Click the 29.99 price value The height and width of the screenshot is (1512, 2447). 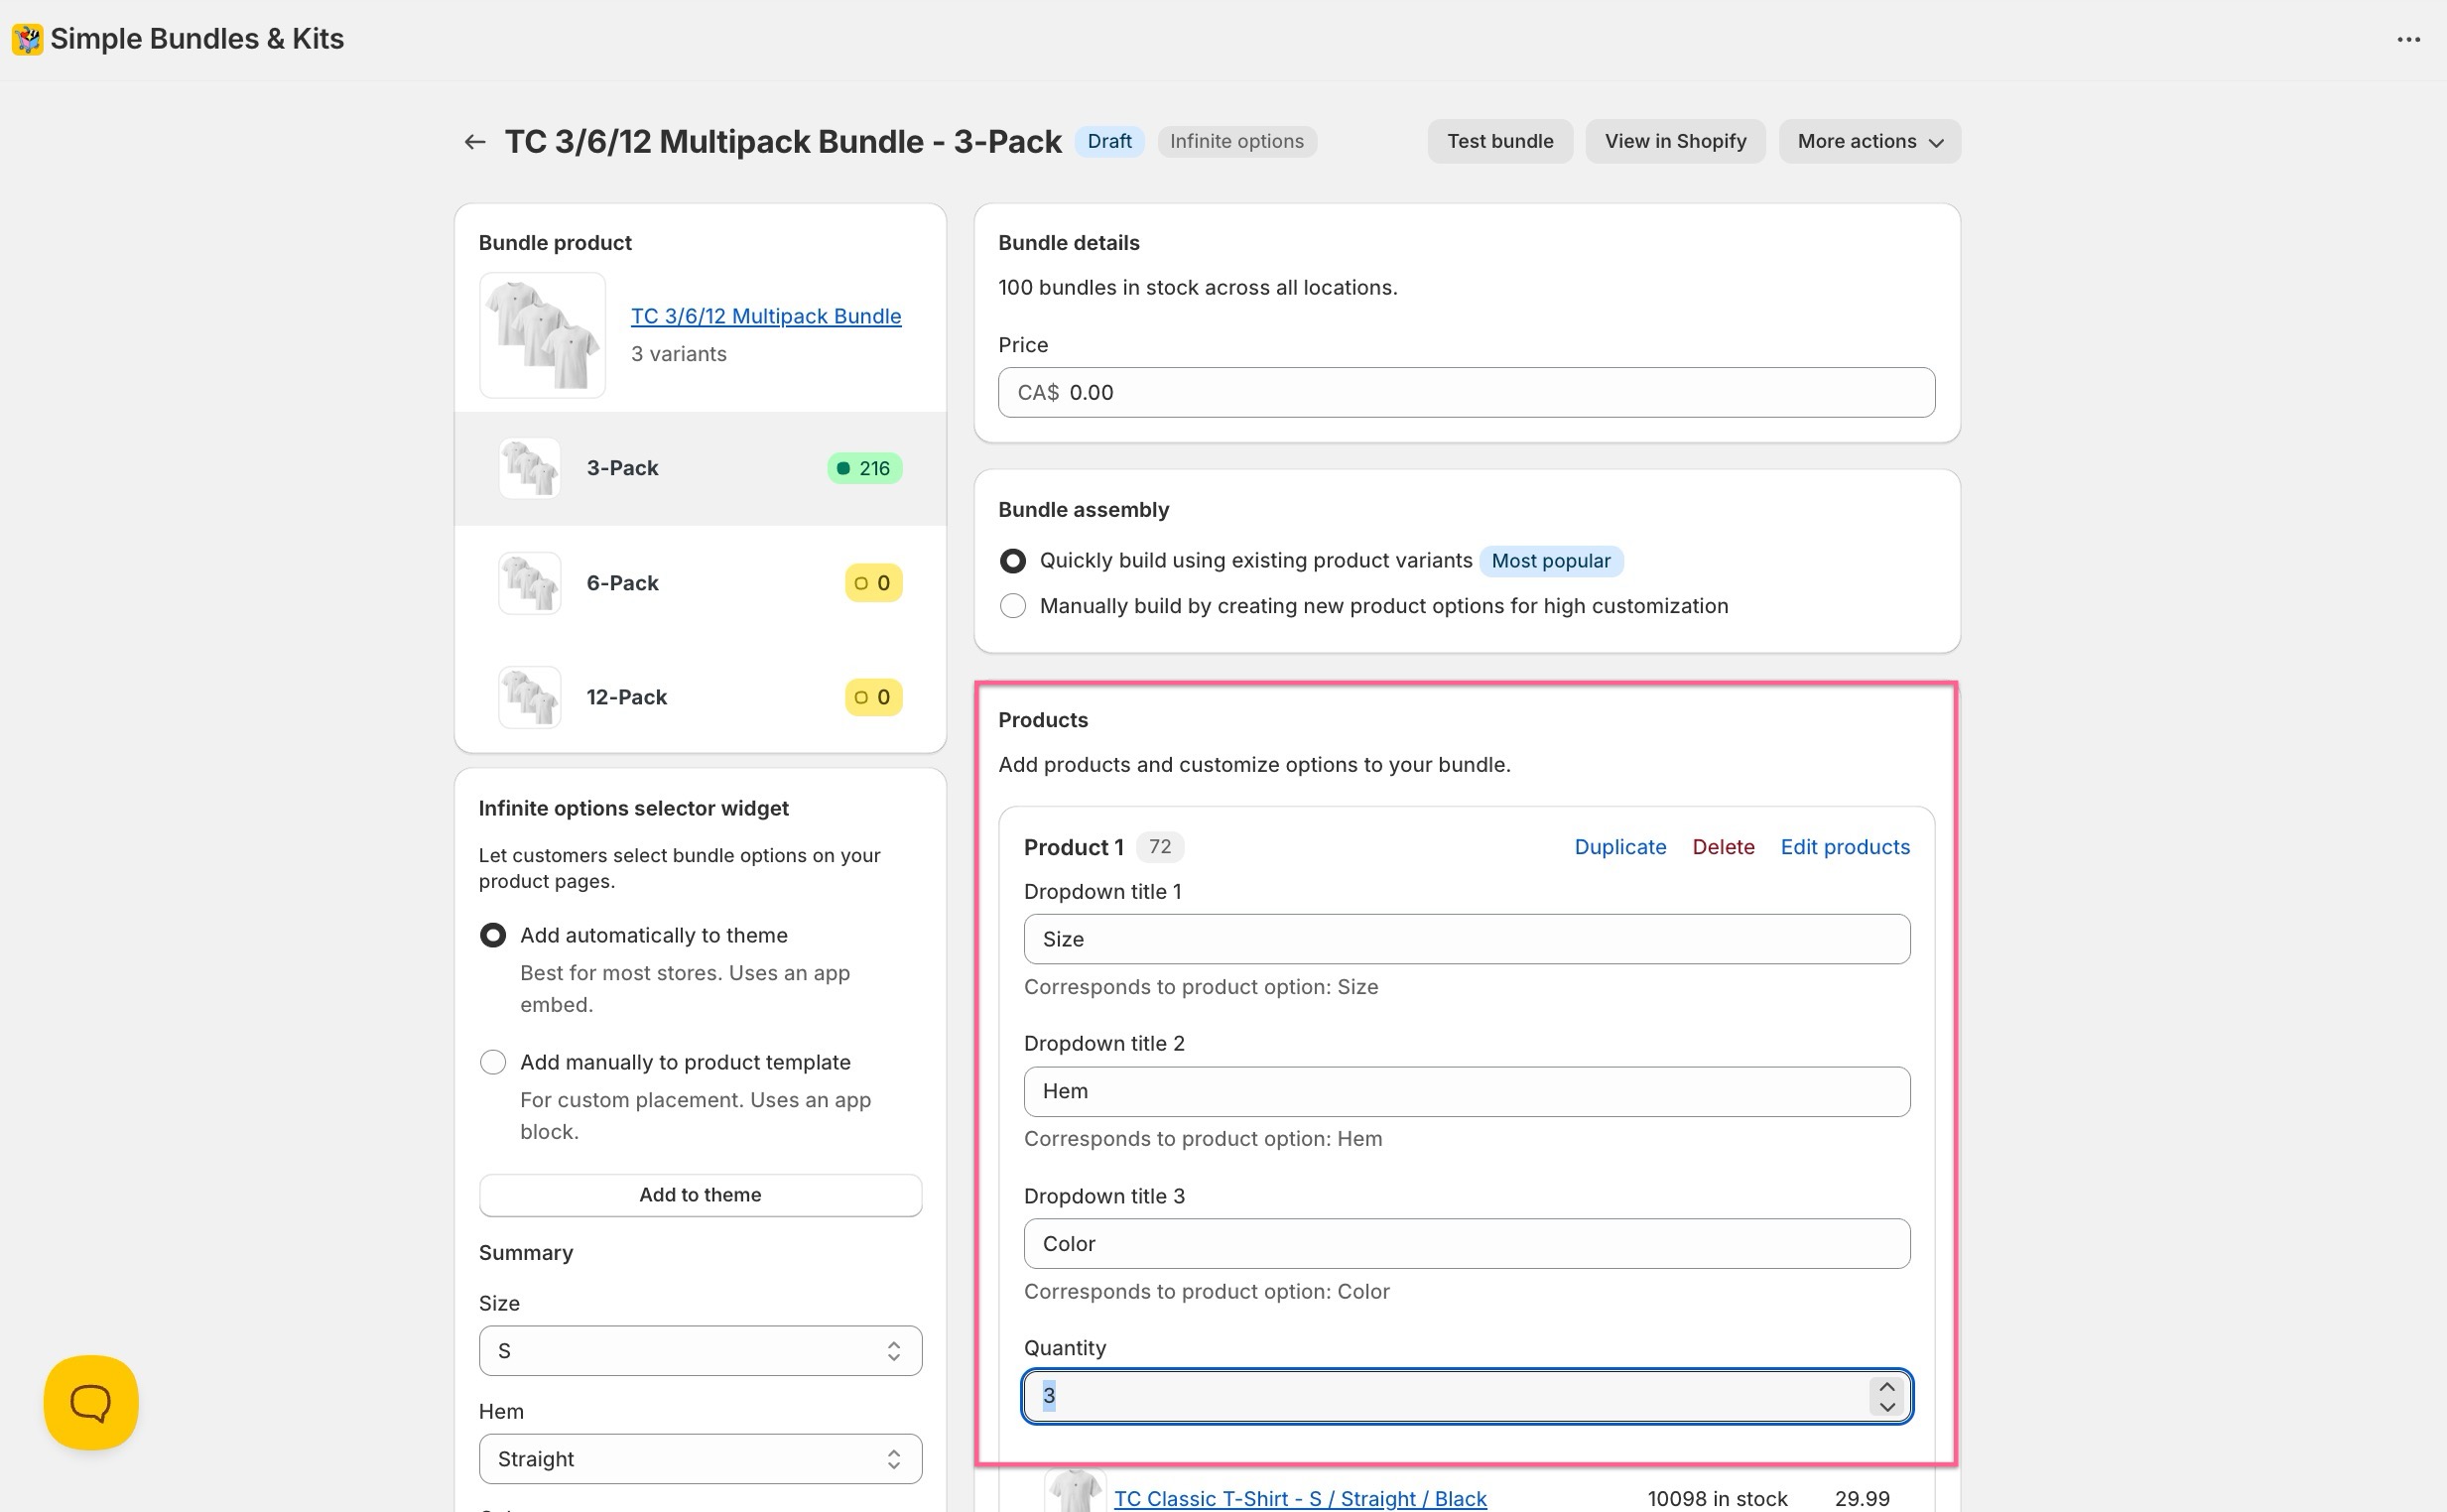pos(1862,1498)
